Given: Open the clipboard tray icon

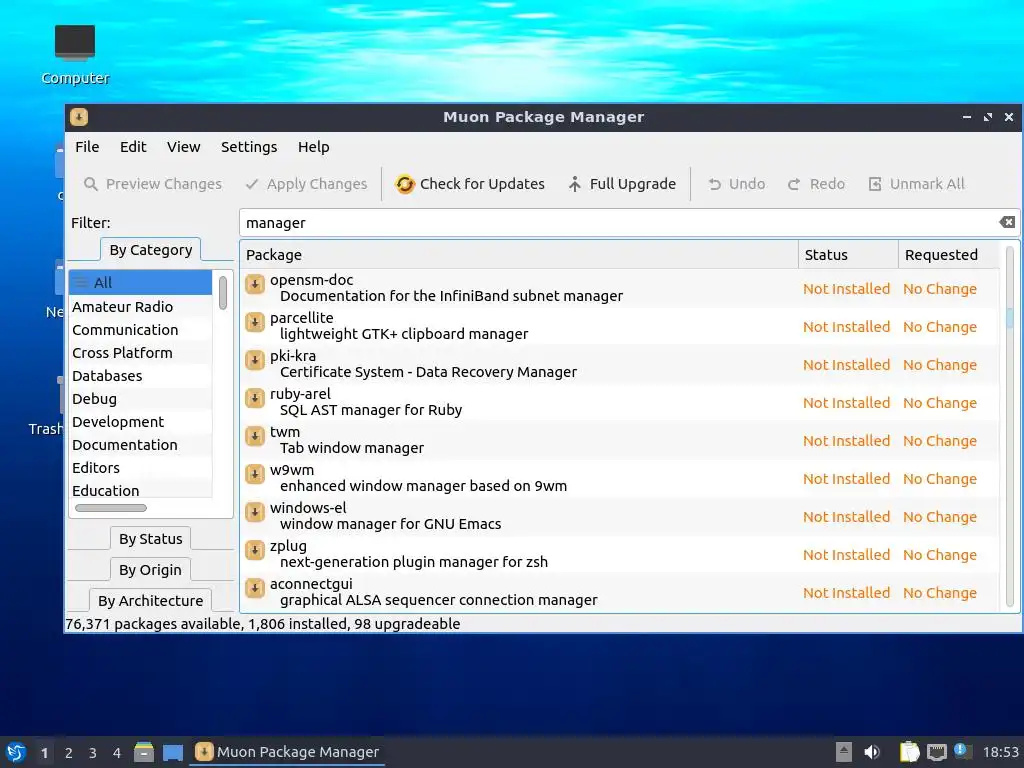Looking at the screenshot, I should [909, 752].
